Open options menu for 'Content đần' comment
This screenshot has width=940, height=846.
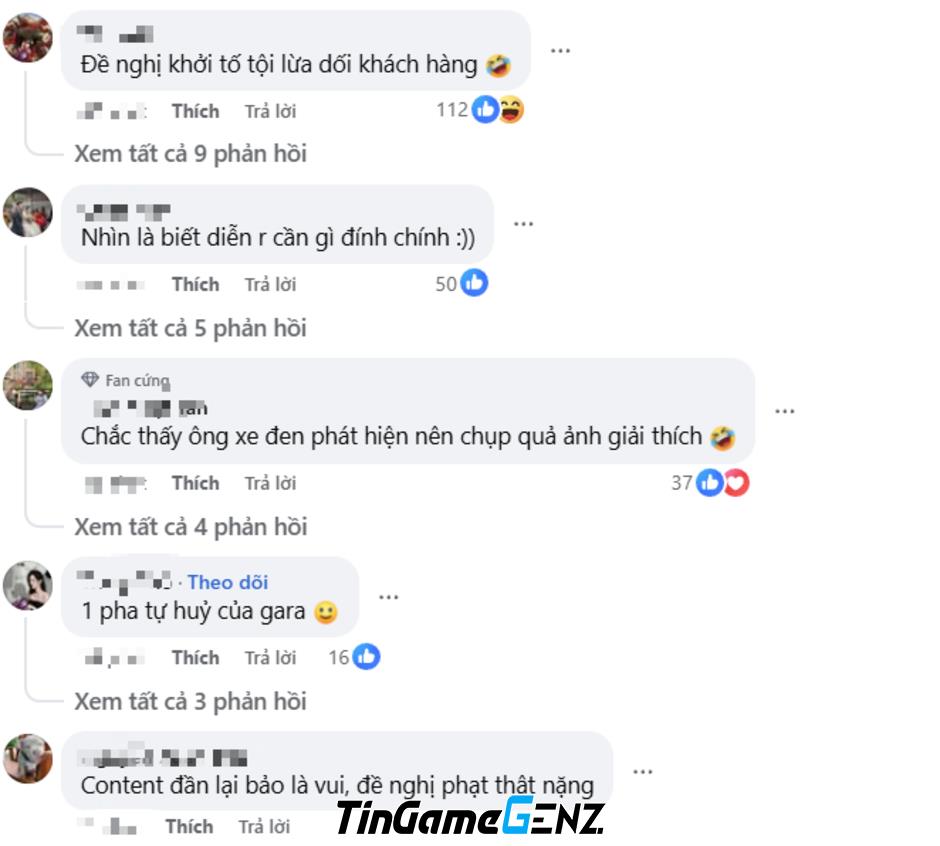(642, 772)
